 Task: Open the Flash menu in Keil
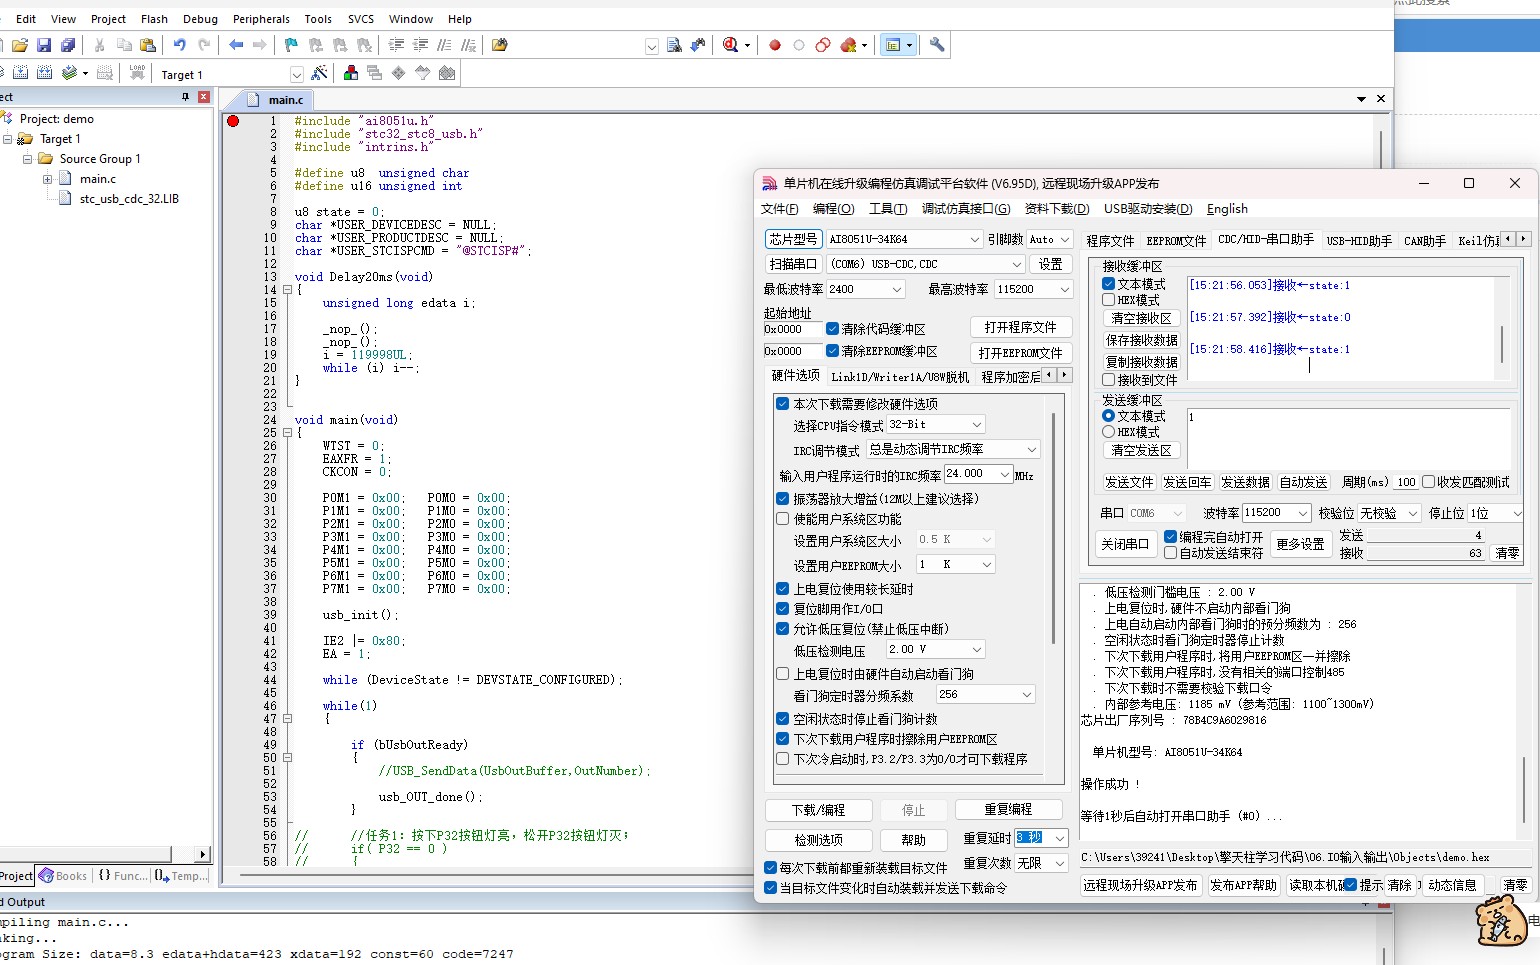[x=154, y=19]
